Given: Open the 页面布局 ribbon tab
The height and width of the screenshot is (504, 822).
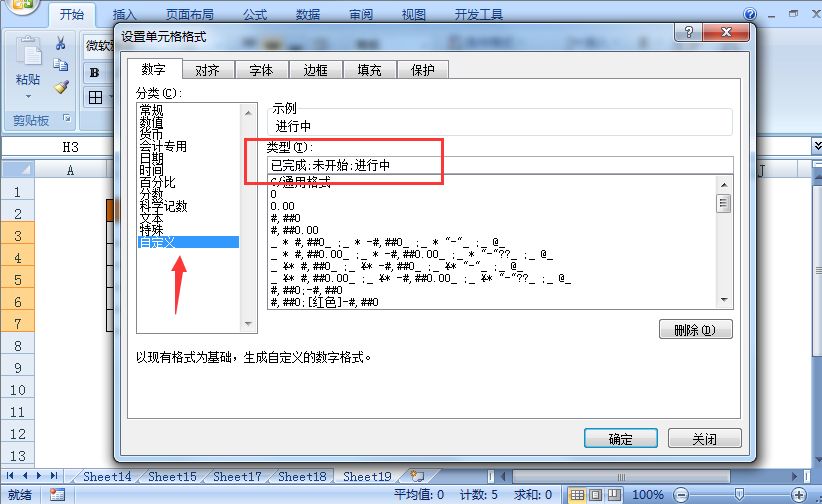Looking at the screenshot, I should tap(189, 14).
